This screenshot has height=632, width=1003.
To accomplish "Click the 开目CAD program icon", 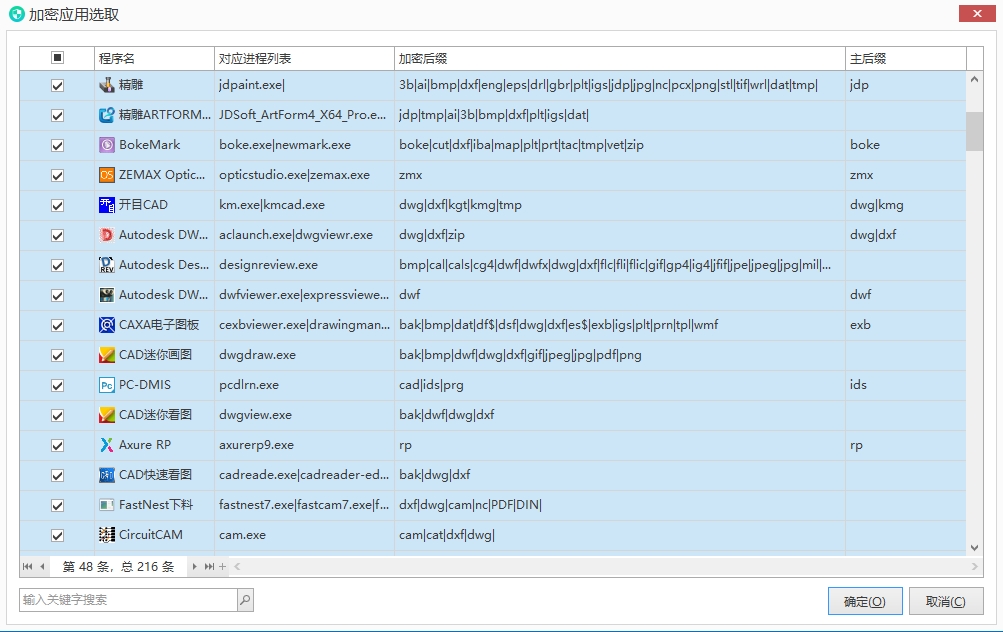I will coord(107,205).
